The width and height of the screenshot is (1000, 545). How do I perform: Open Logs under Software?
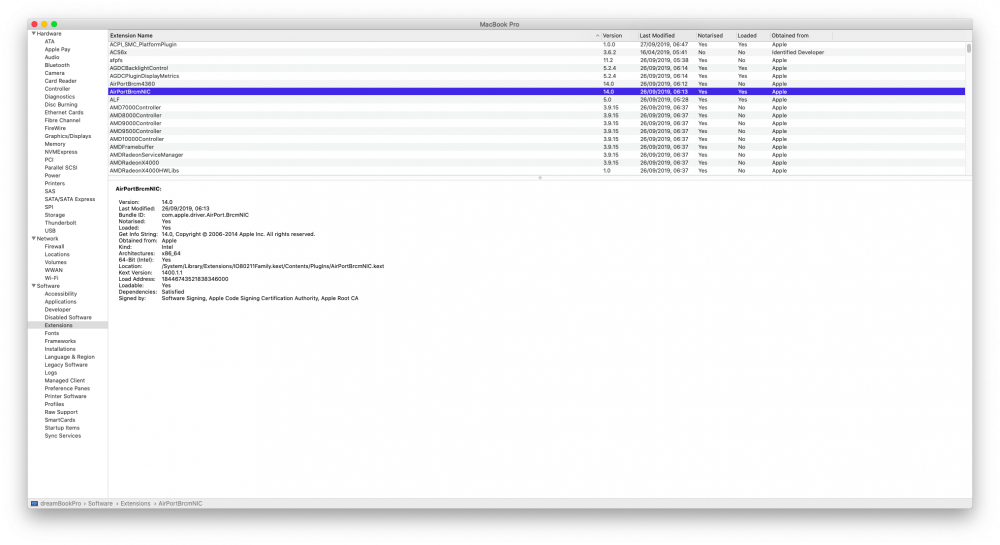pos(50,372)
